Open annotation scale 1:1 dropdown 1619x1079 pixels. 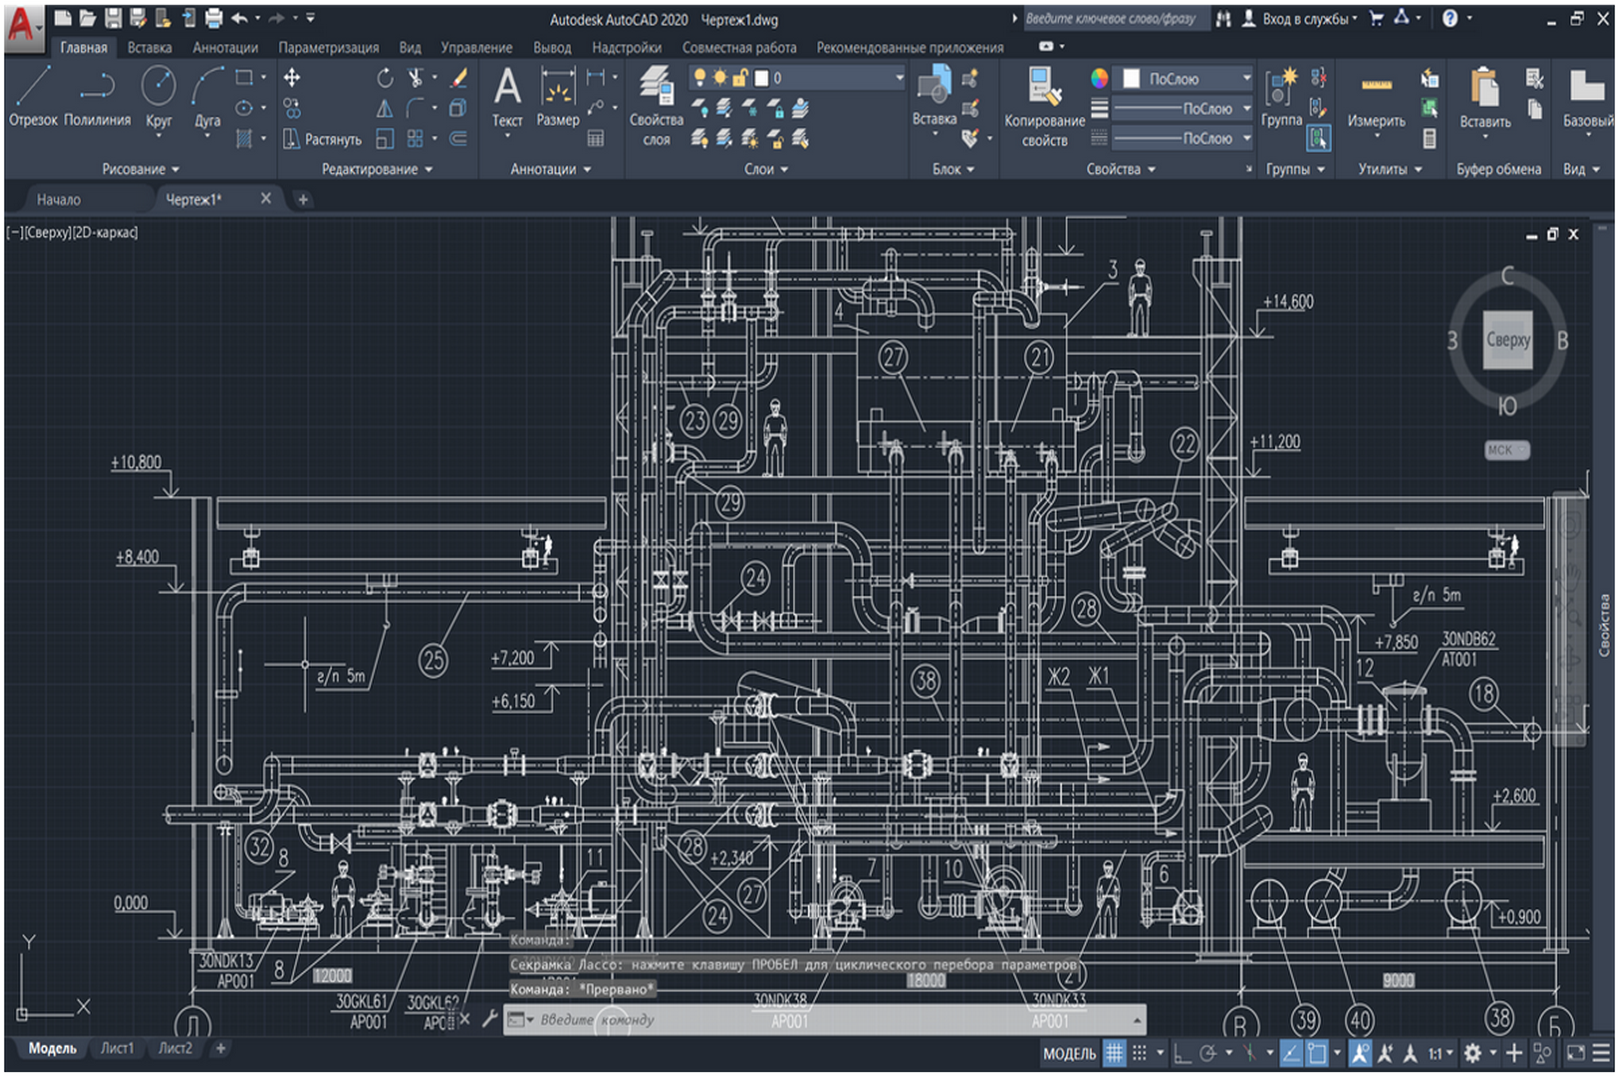1440,1053
